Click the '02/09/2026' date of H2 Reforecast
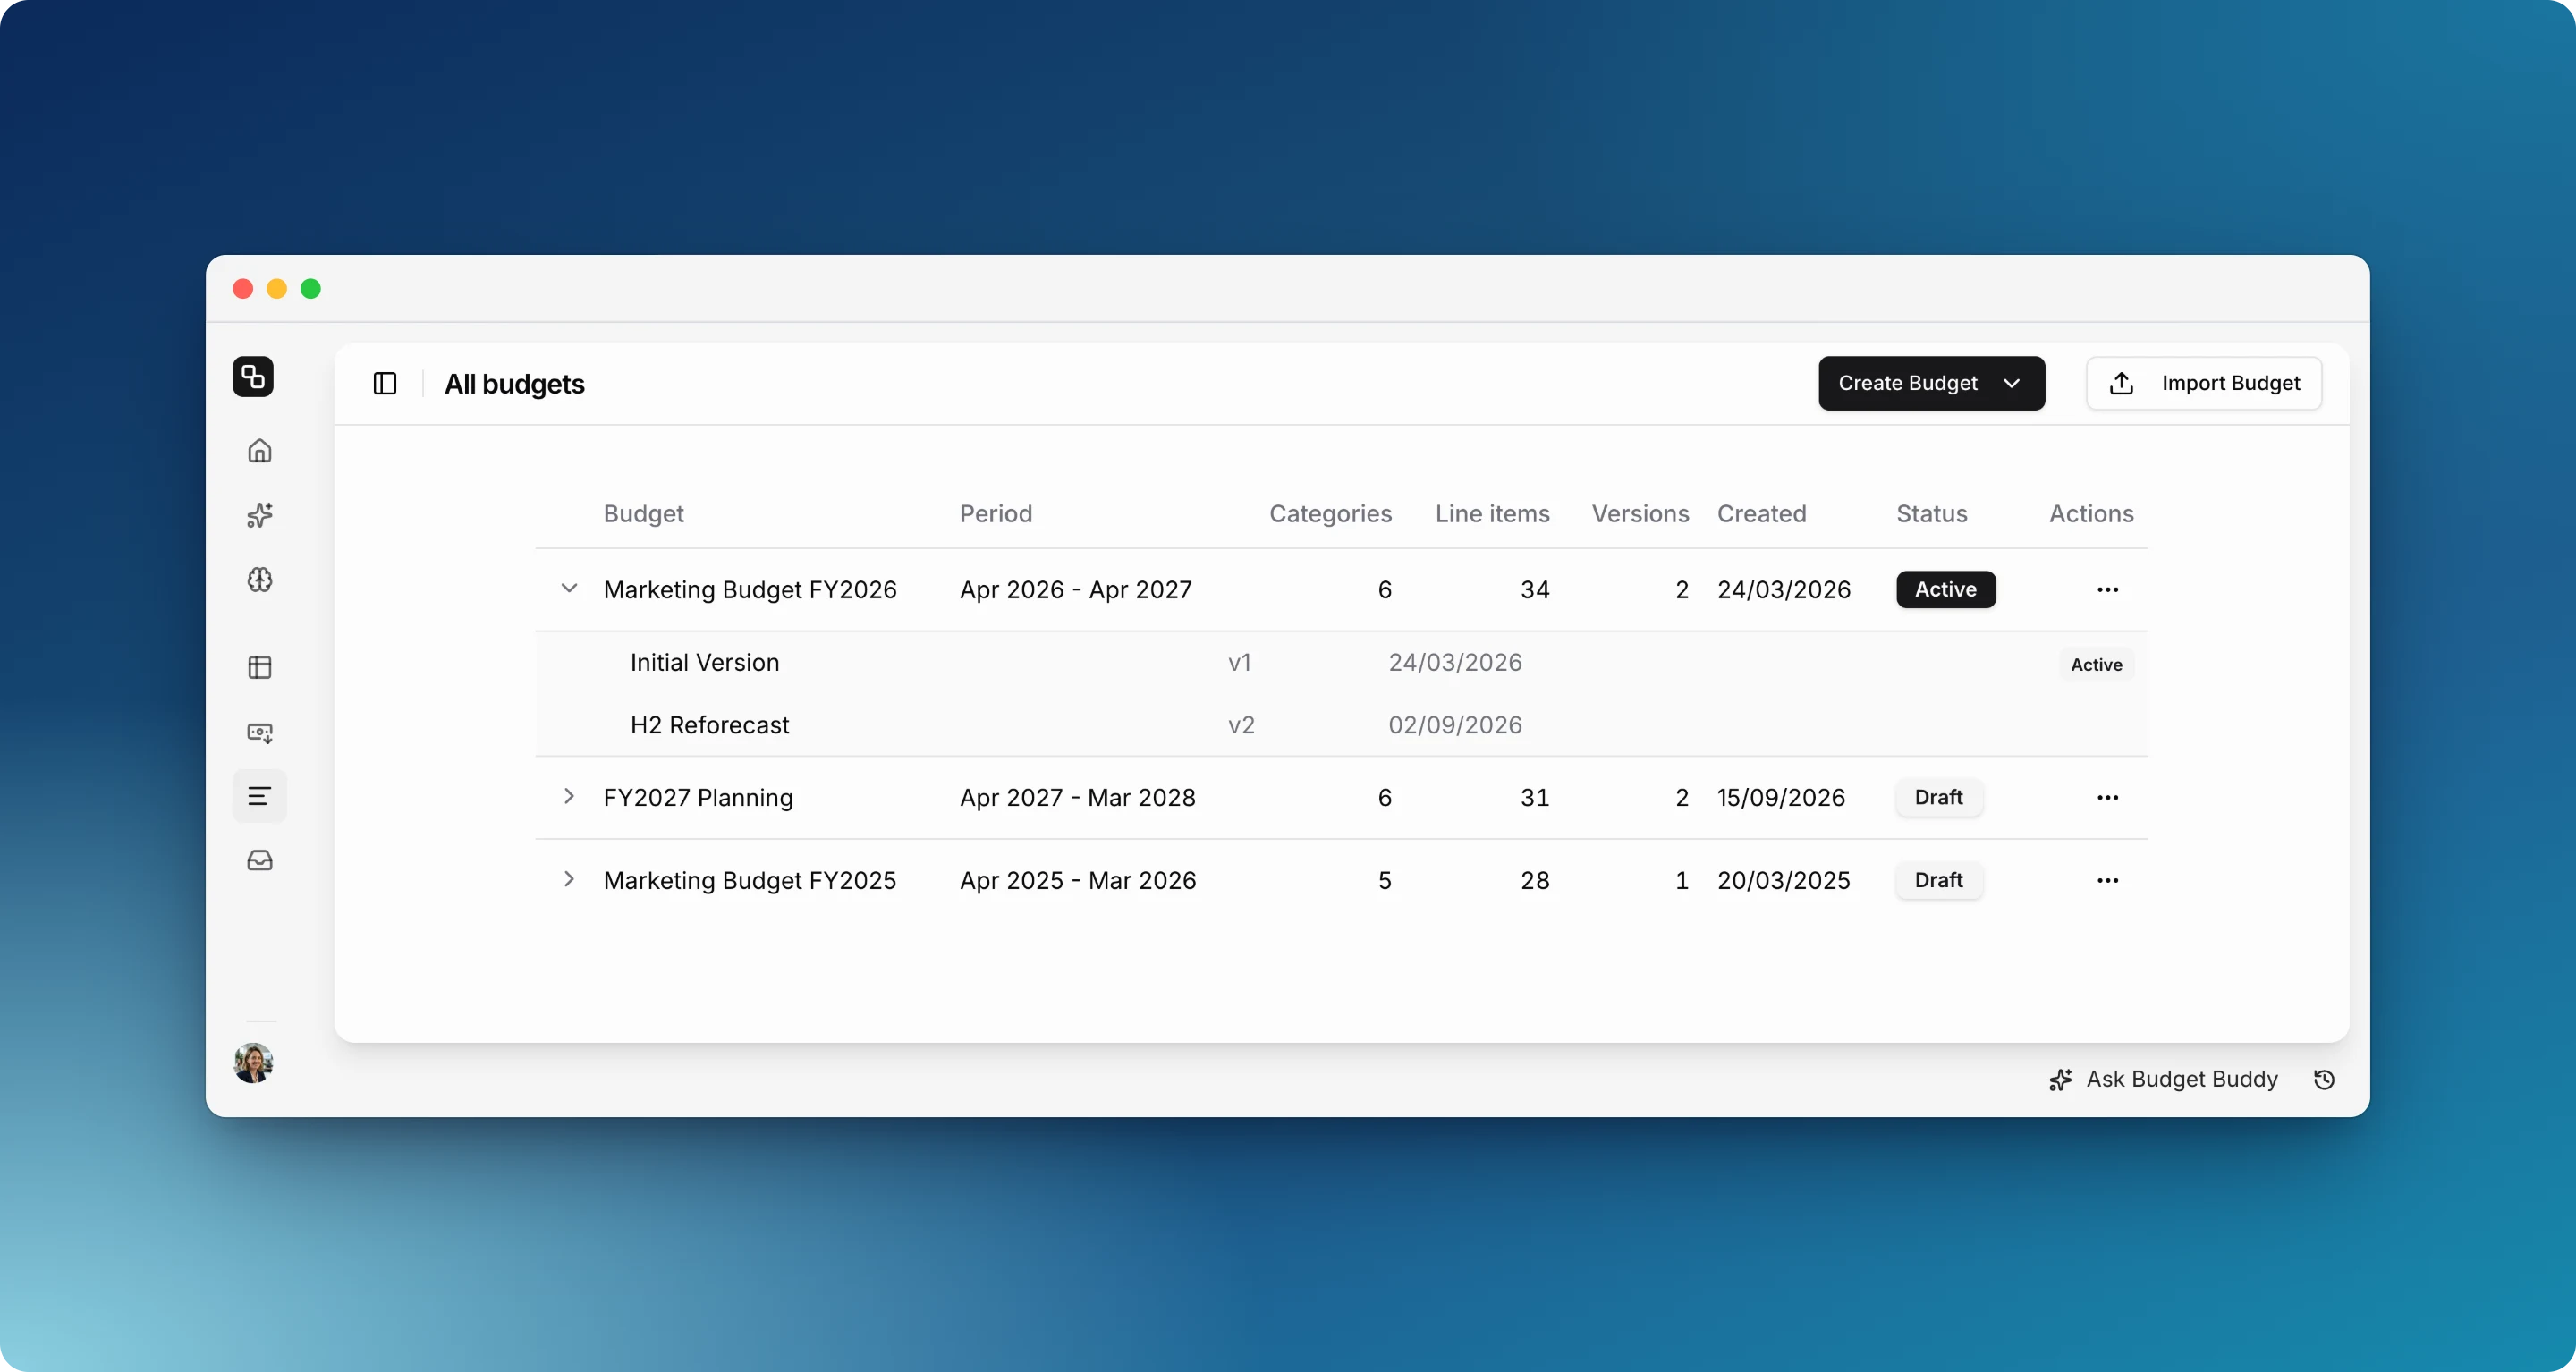Screen dimensions: 2576x1372 1454,725
